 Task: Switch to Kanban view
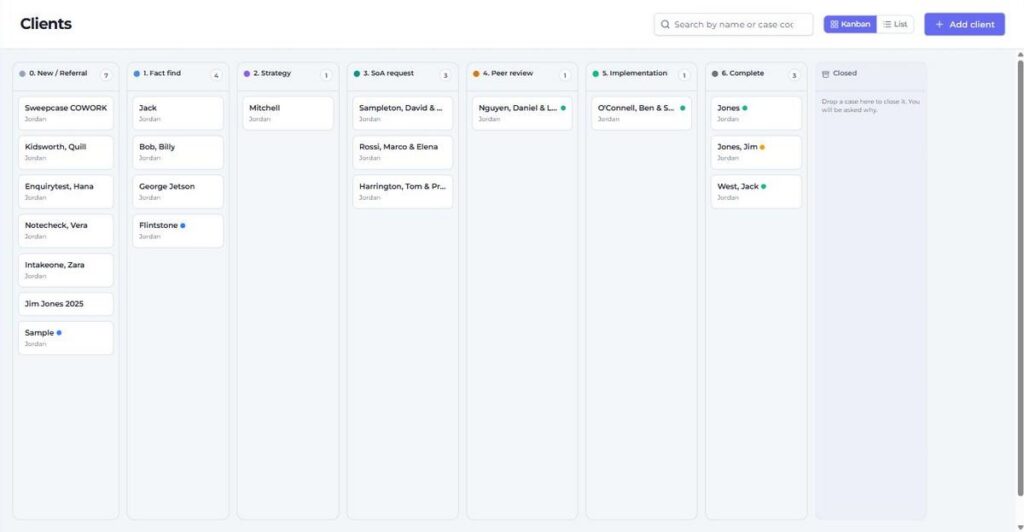850,24
